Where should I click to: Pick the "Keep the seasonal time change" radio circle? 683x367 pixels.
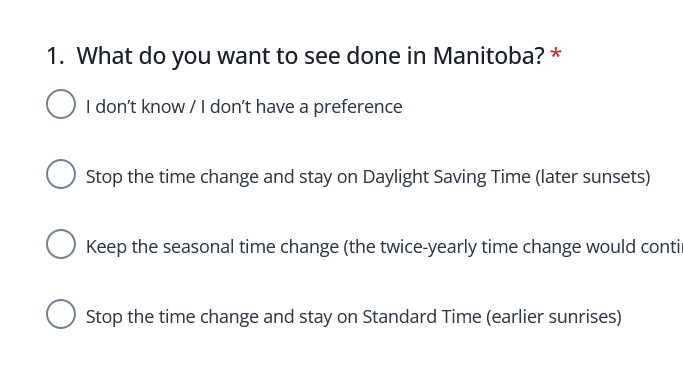[61, 244]
